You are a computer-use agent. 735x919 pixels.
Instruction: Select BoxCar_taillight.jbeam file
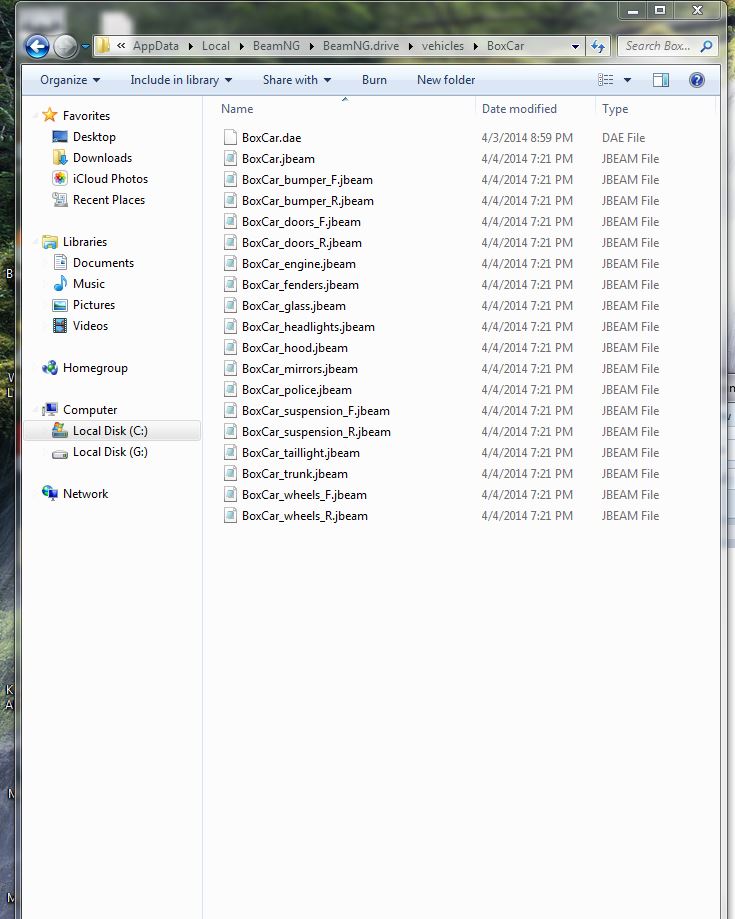click(x=301, y=453)
